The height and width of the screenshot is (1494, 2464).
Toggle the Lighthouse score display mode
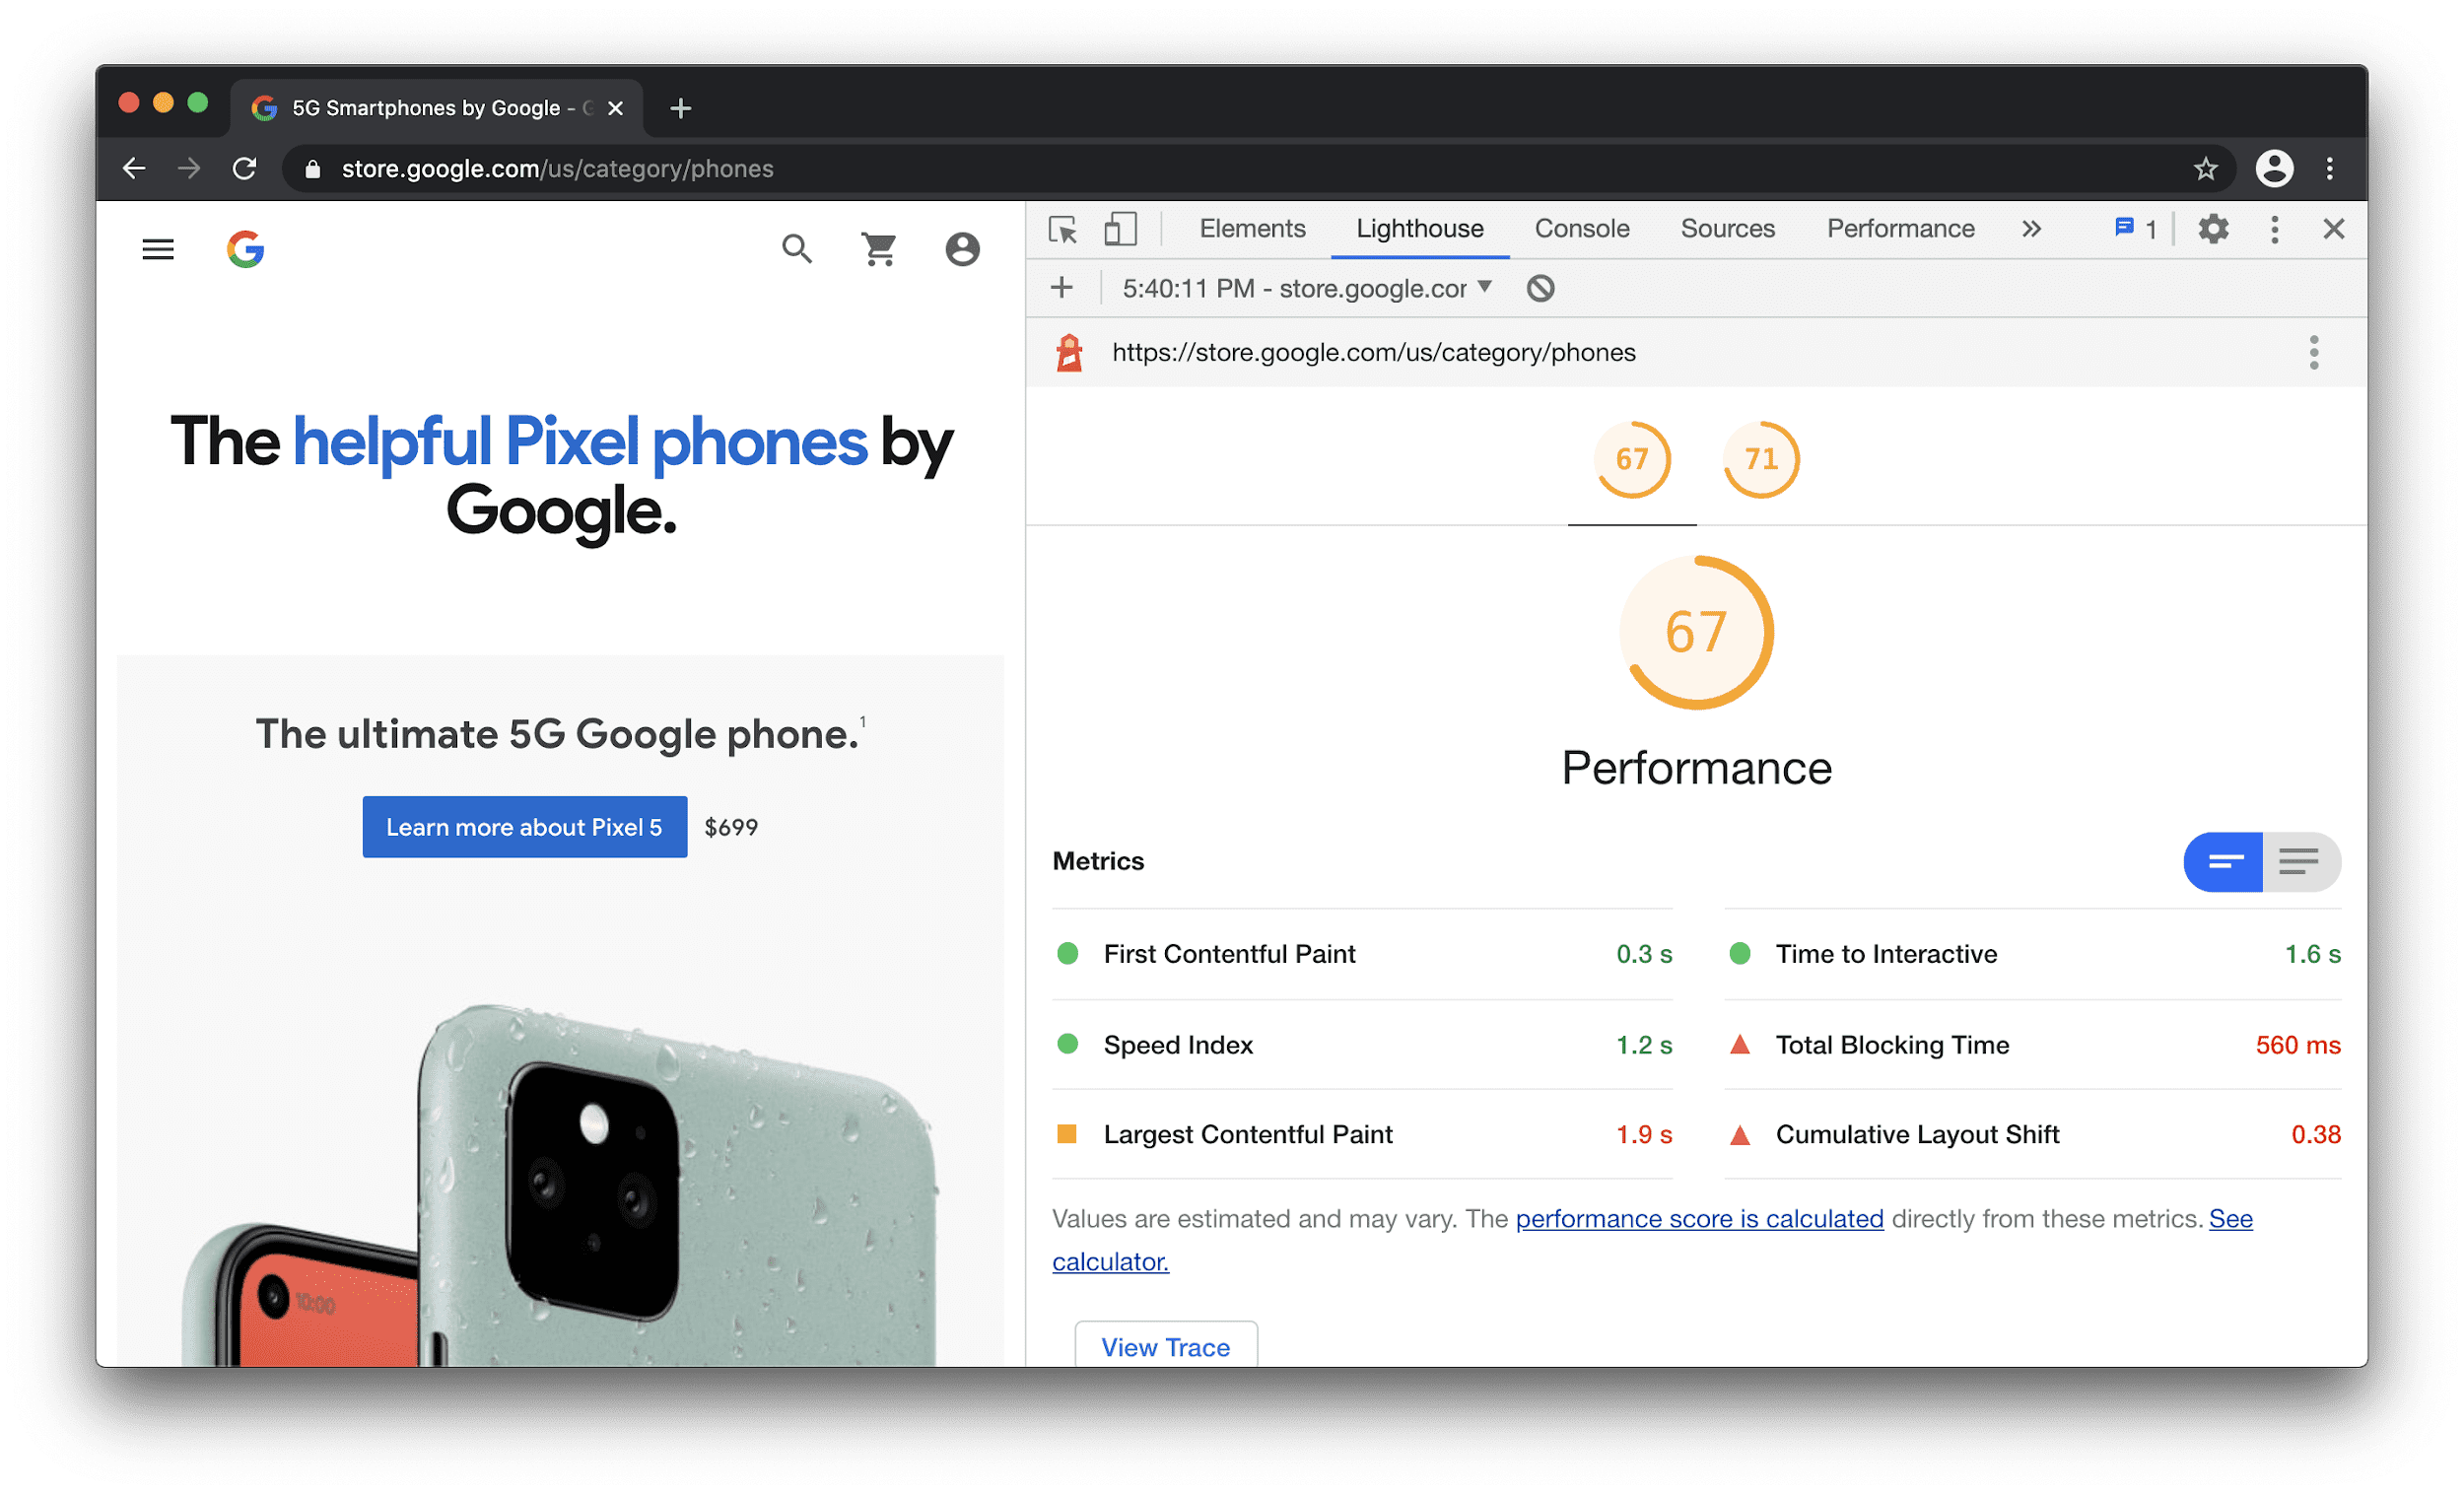[2302, 860]
